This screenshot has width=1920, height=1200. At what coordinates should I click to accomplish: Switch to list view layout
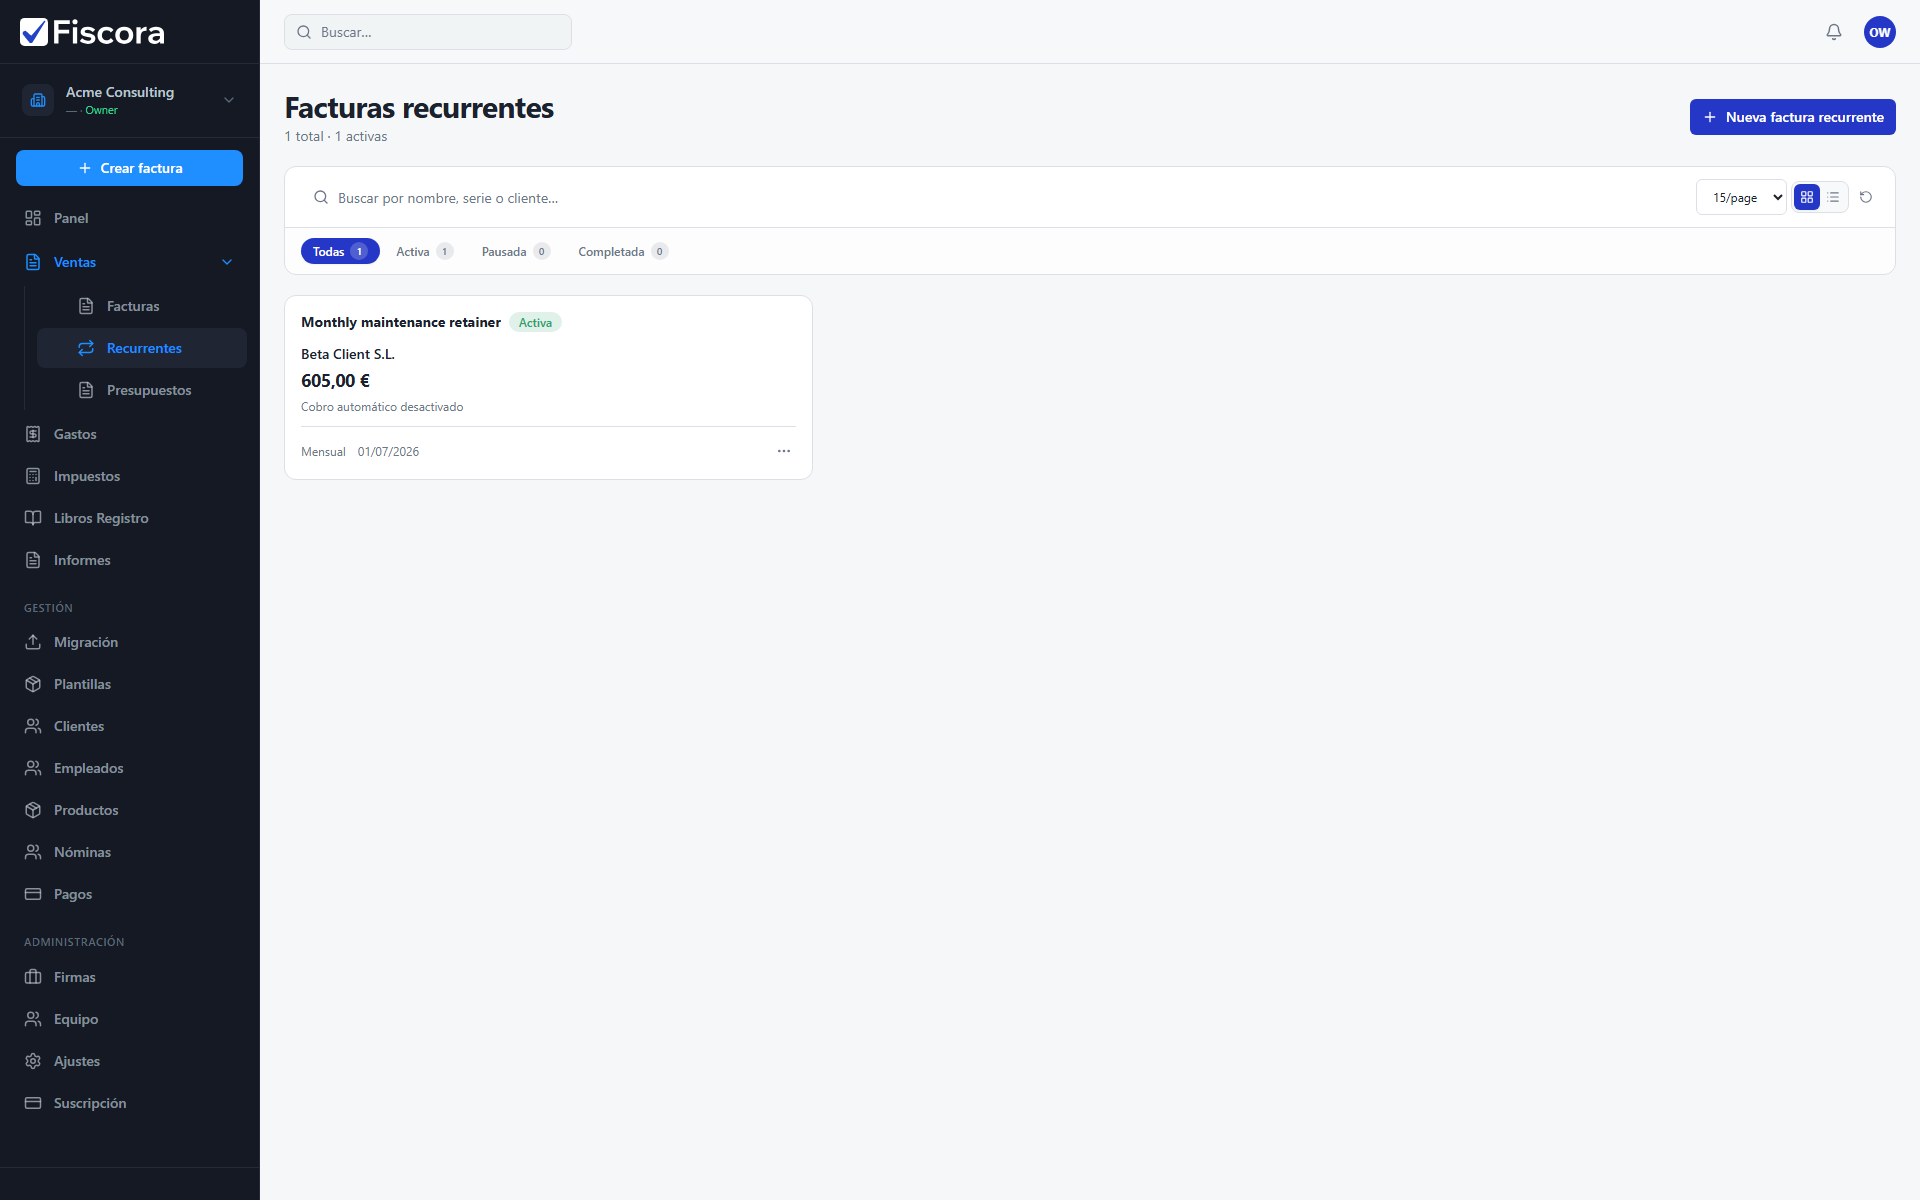coord(1832,197)
